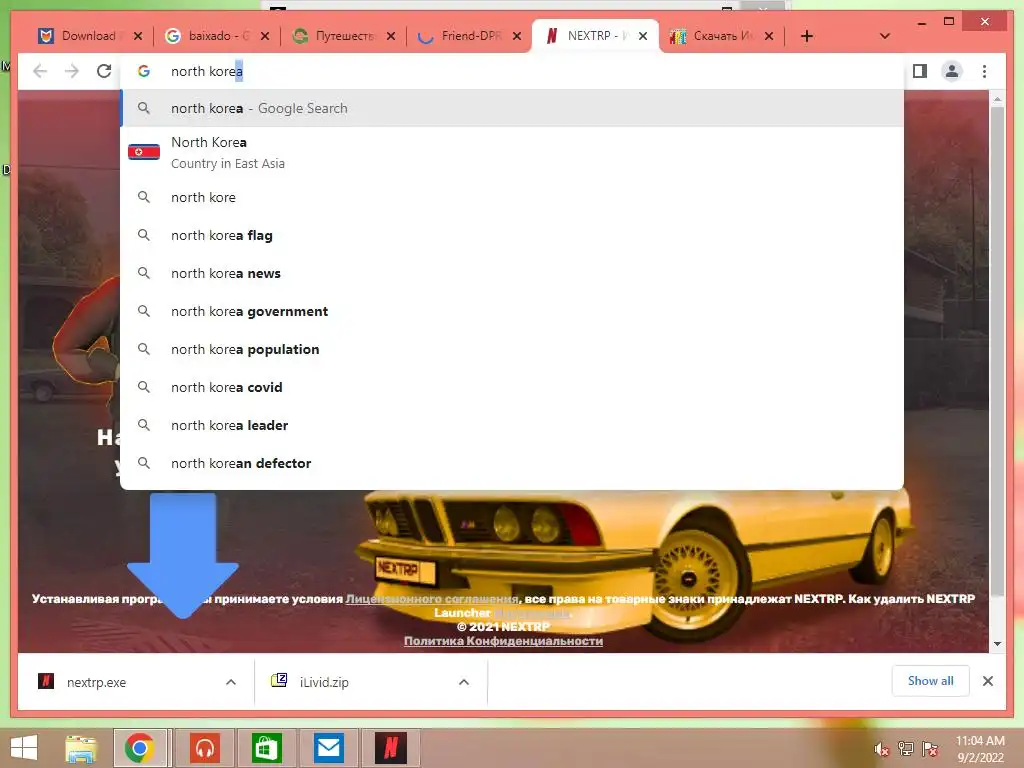The width and height of the screenshot is (1024, 768).
Task: Click the vertical page scrollbar thumb
Action: click(997, 351)
